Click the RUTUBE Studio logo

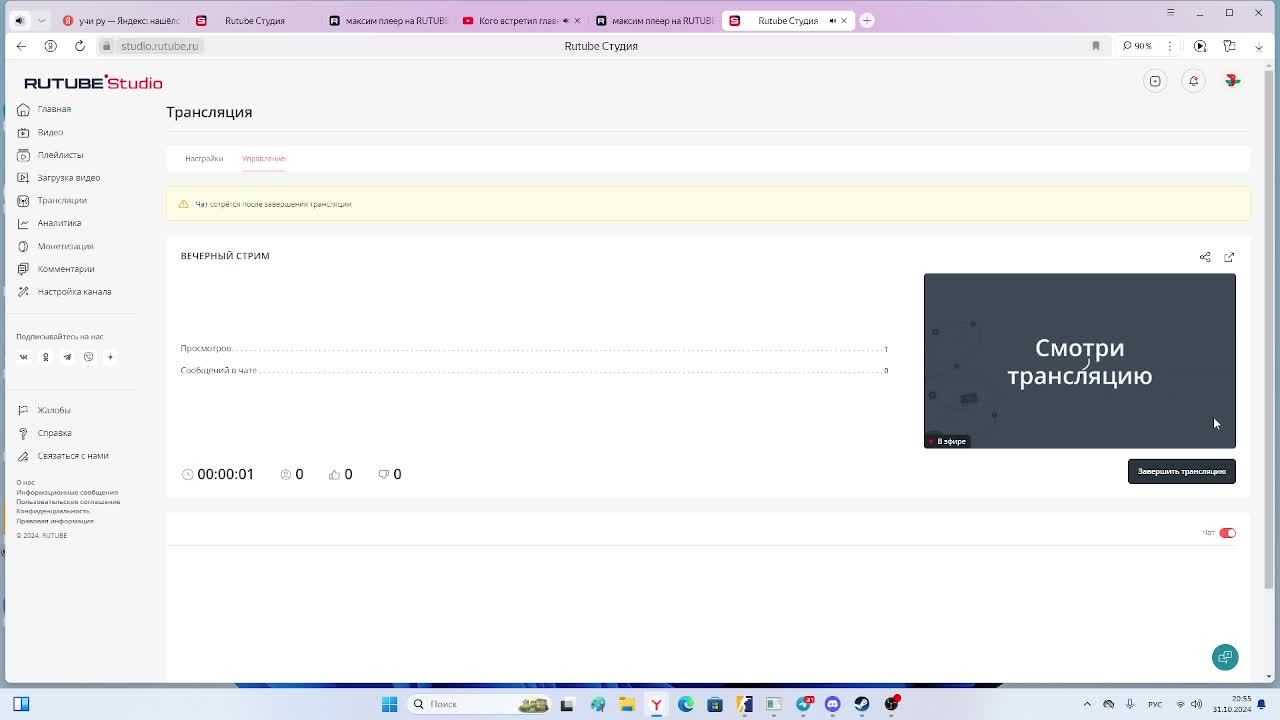[93, 83]
